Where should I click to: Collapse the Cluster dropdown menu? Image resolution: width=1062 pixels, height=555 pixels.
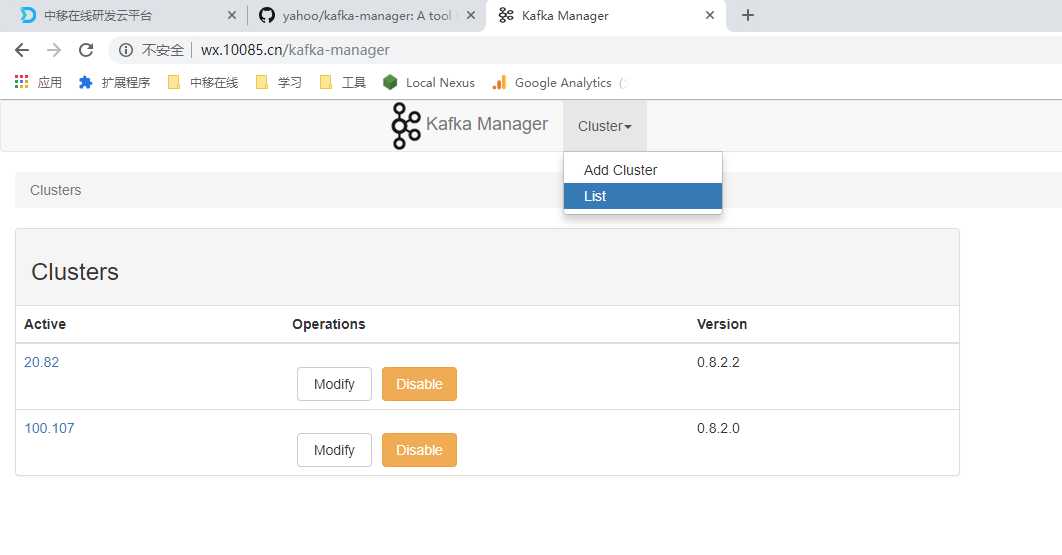click(x=605, y=126)
